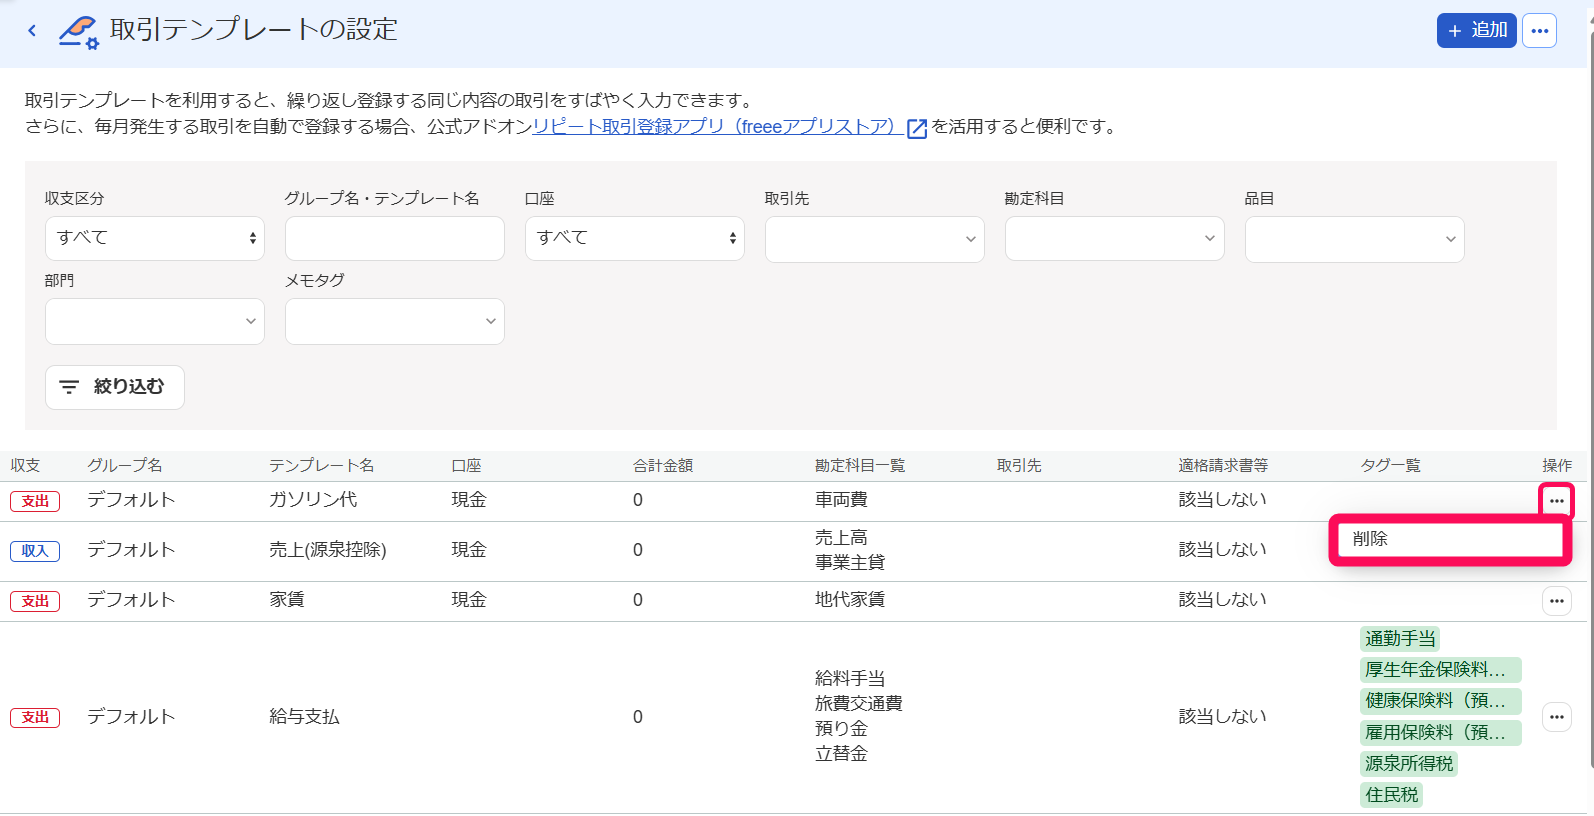Click the 勘定科目一覧 column header
The image size is (1594, 816).
[860, 466]
